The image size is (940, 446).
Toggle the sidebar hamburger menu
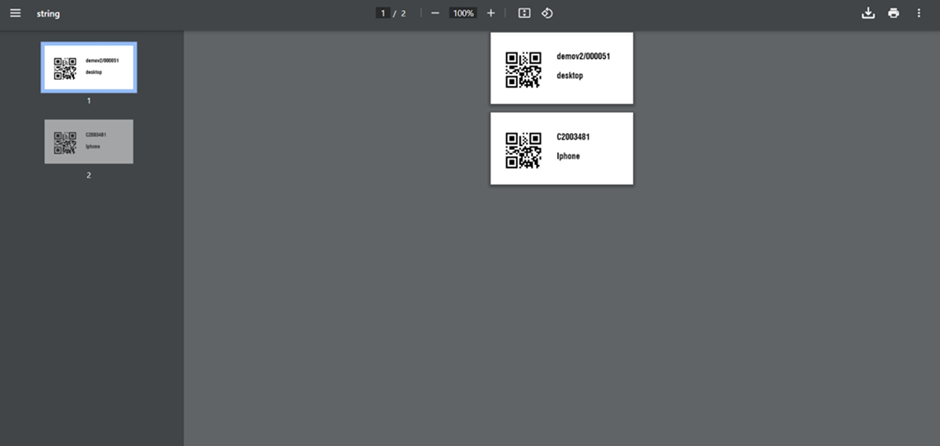(x=15, y=13)
